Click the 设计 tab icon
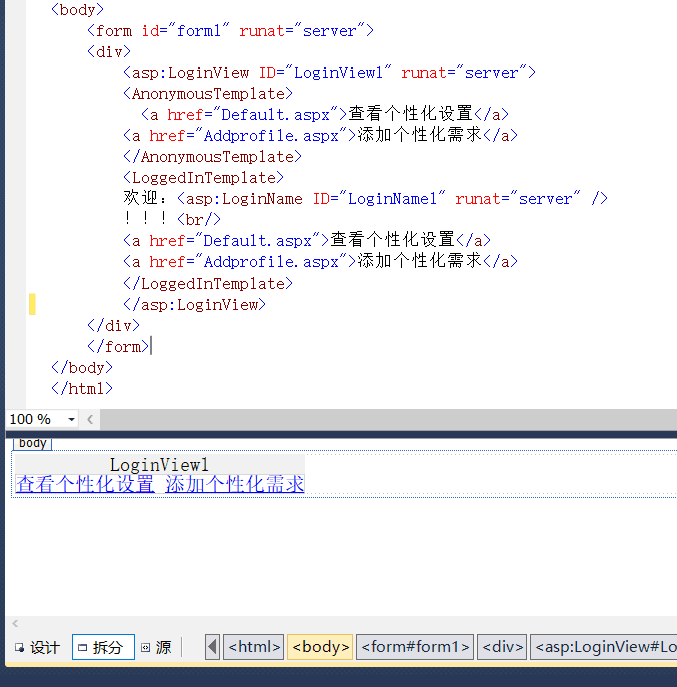Image resolution: width=677 pixels, height=687 pixels. (19, 647)
